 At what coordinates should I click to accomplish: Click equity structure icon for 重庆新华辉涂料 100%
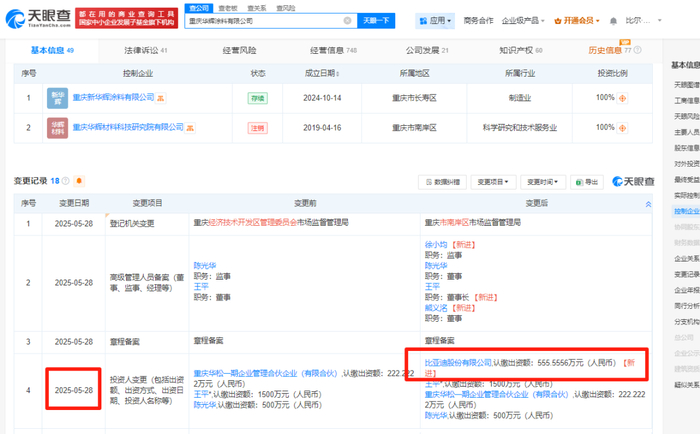click(622, 98)
